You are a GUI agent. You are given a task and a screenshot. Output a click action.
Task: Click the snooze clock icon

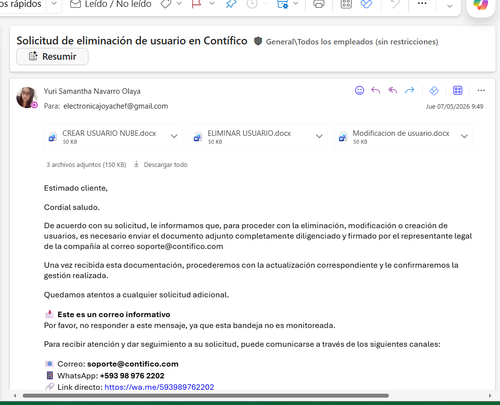[x=252, y=4]
